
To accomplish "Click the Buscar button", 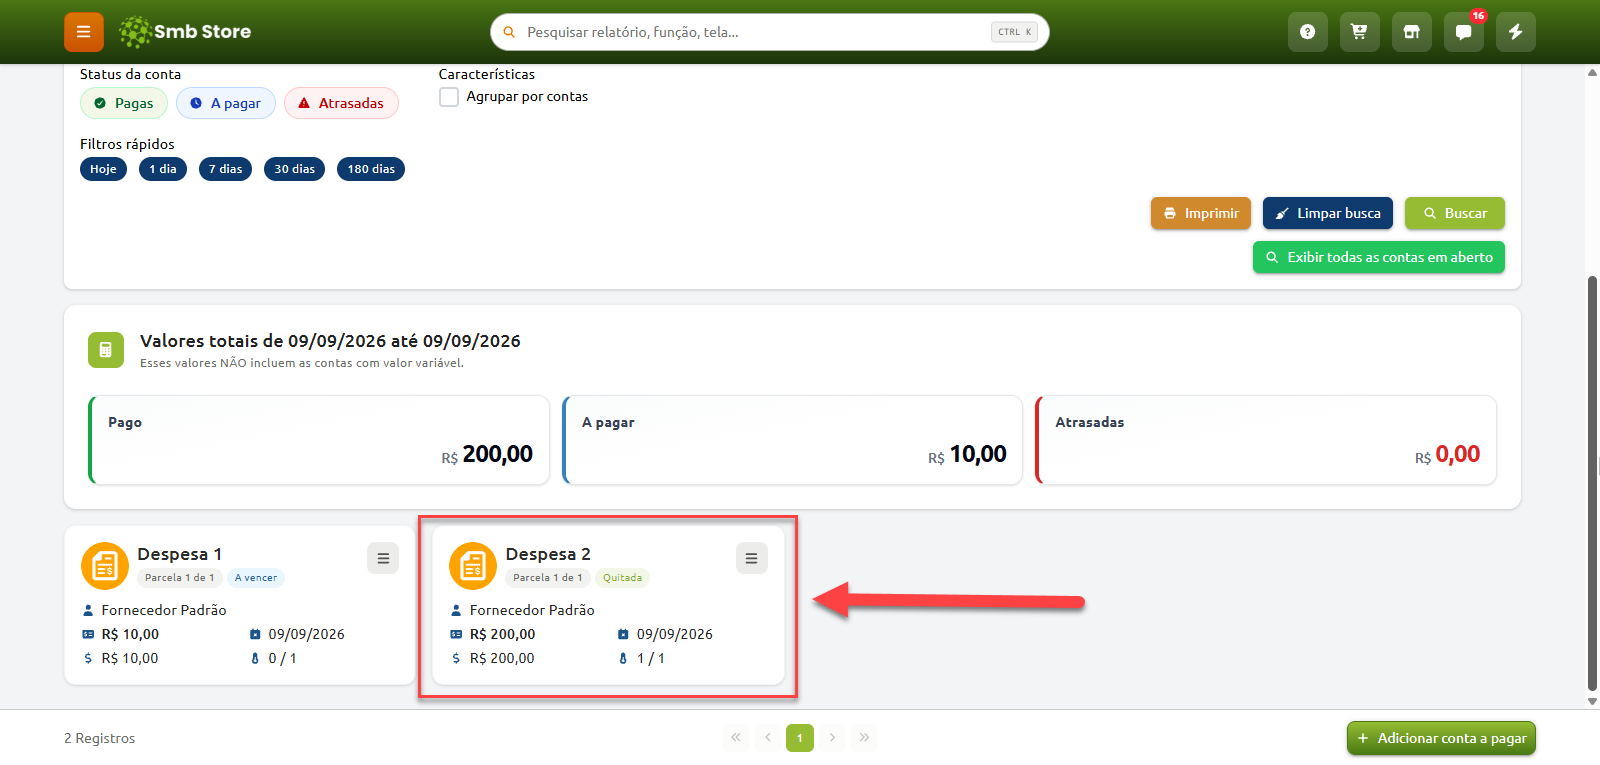I will click(x=1455, y=213).
